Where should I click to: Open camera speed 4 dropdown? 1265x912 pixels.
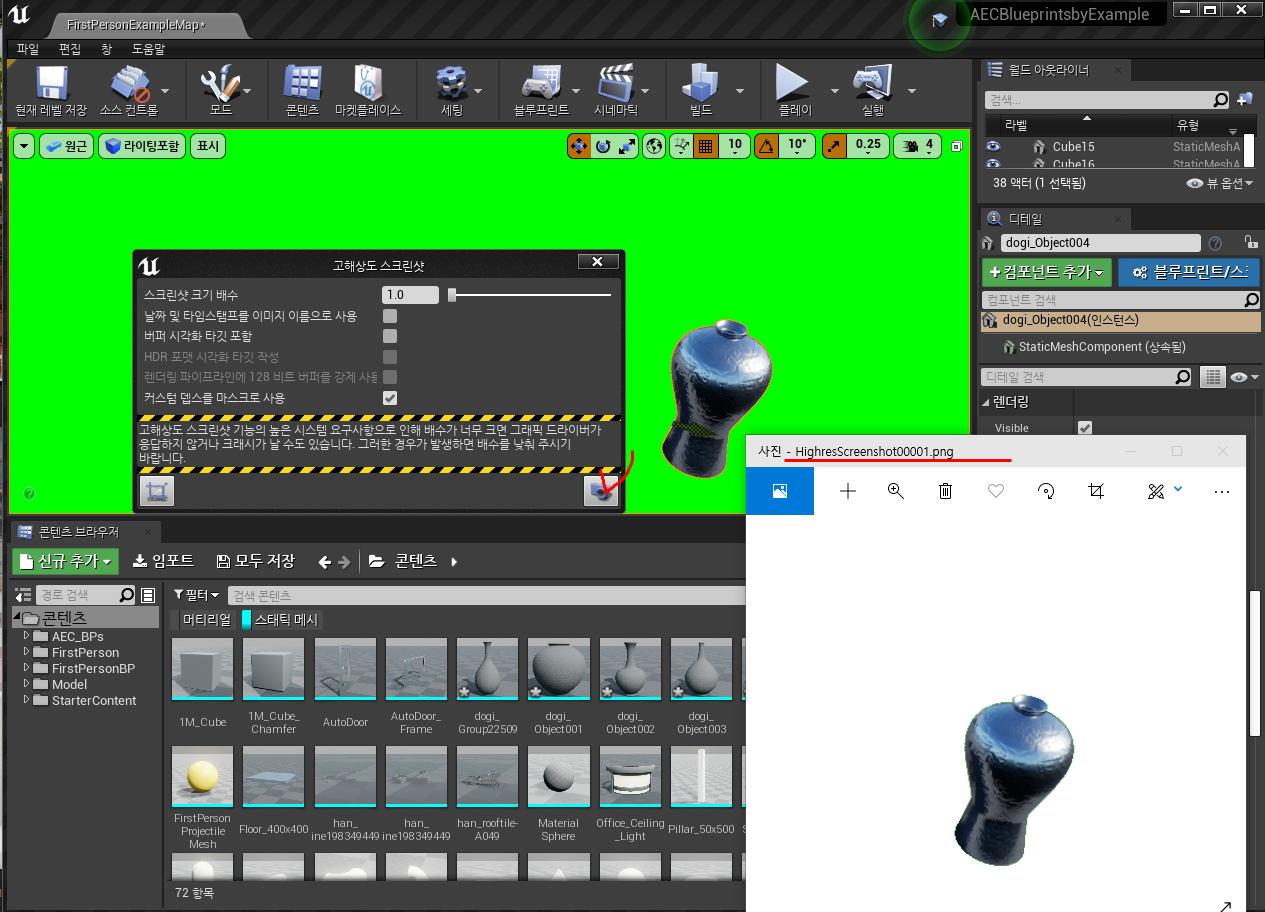[x=918, y=146]
